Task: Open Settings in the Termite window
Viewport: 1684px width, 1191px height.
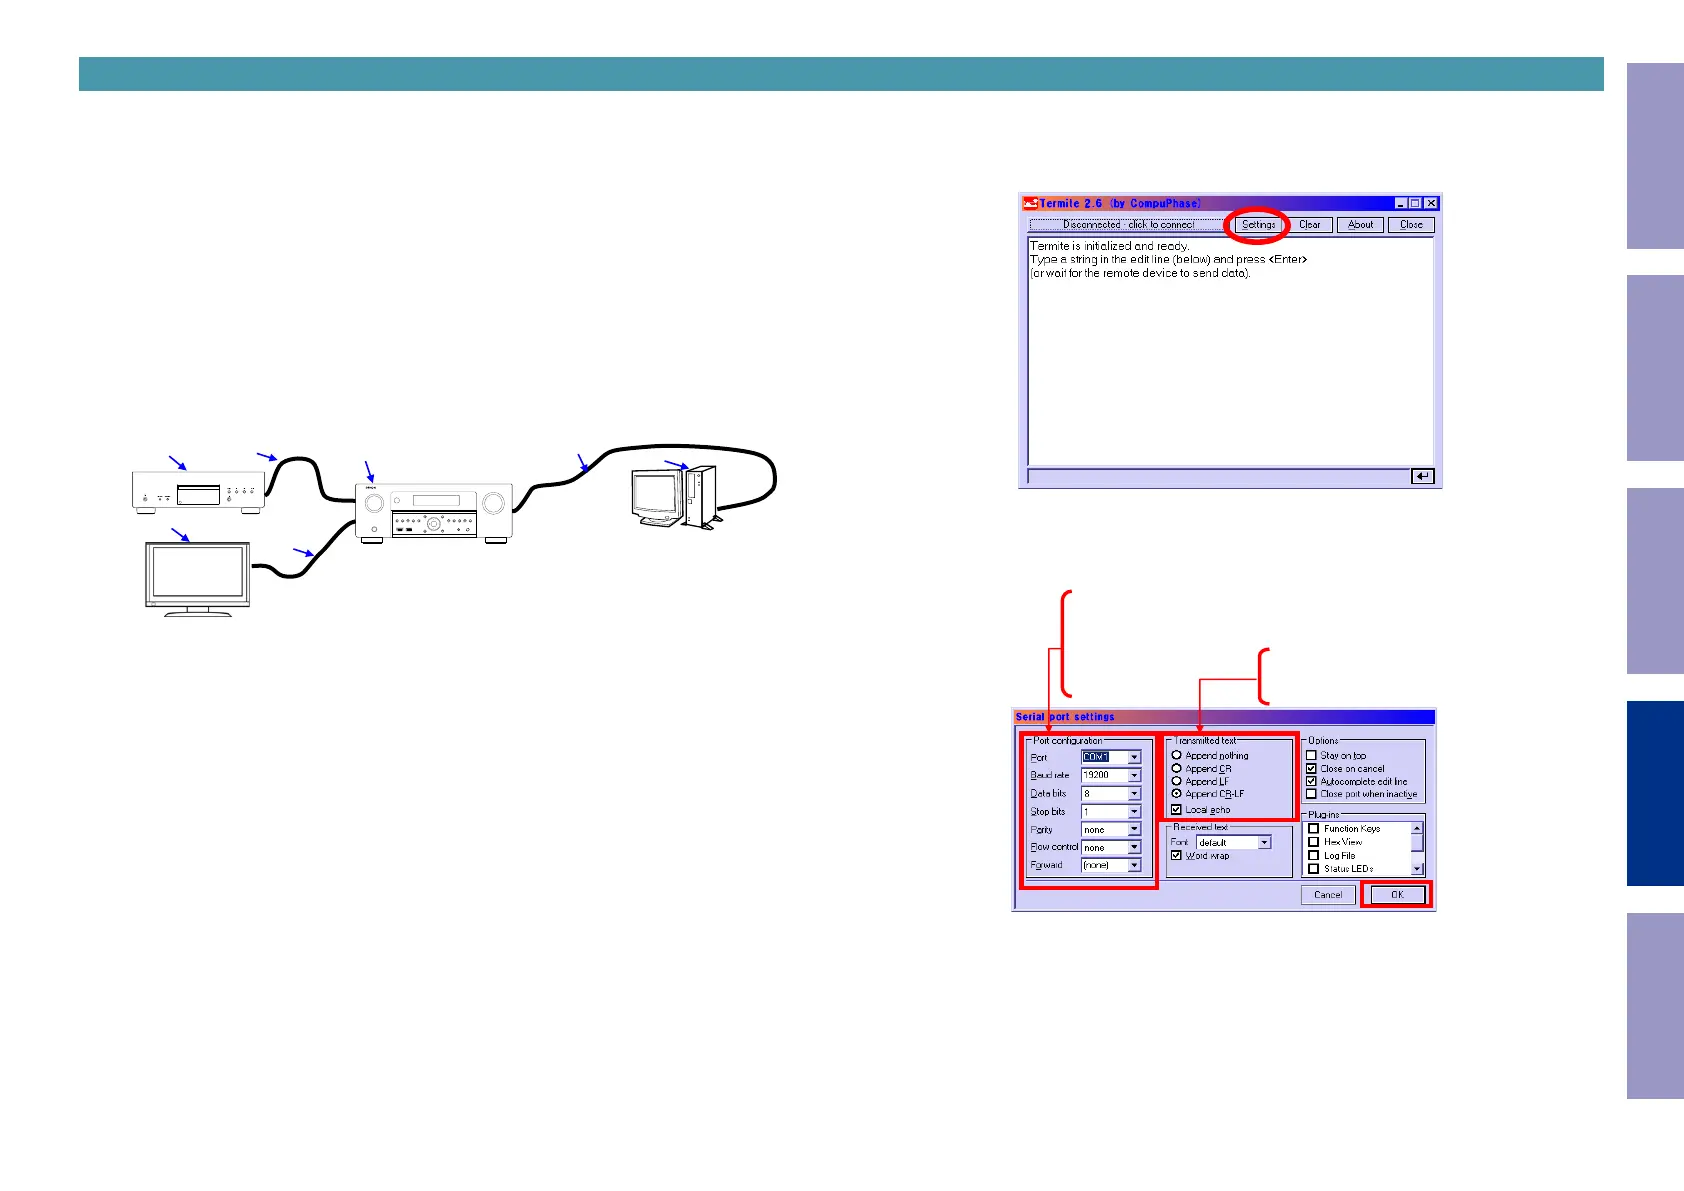Action: 1258,225
